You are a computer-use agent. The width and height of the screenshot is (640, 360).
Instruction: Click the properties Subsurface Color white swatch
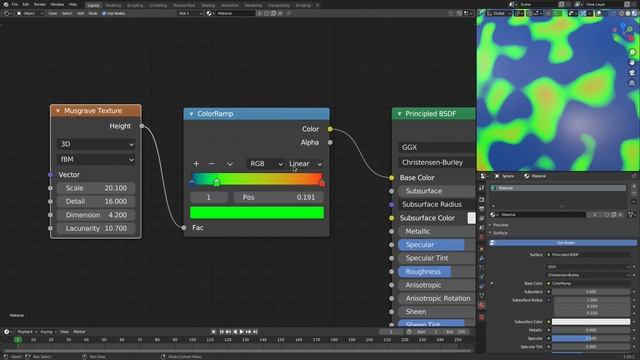pos(591,322)
